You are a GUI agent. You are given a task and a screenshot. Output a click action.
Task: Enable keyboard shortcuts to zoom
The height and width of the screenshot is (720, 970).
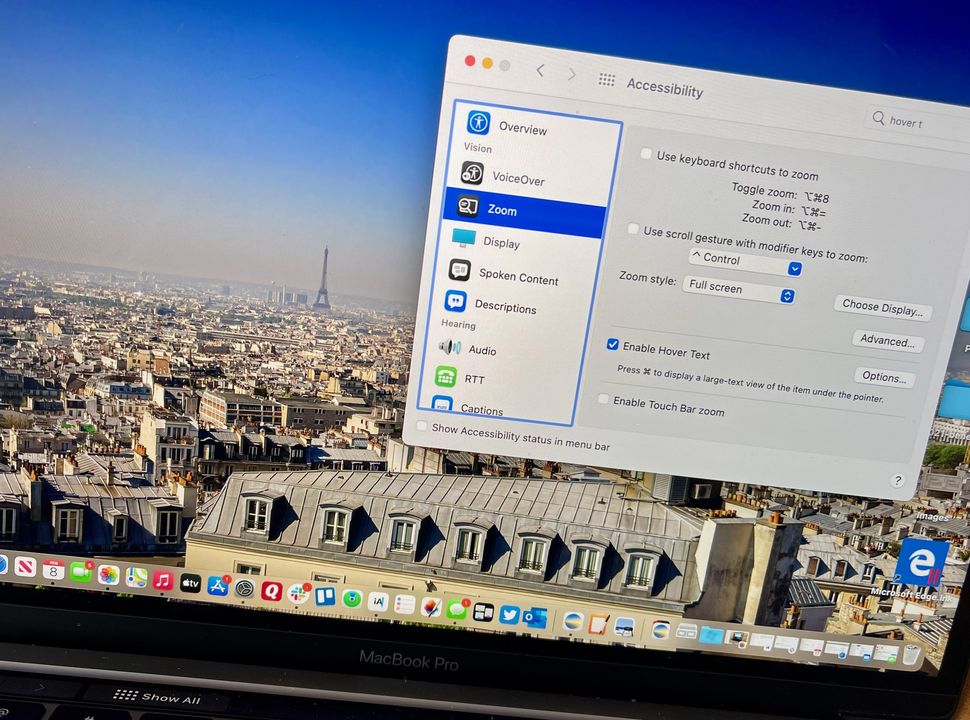click(646, 155)
